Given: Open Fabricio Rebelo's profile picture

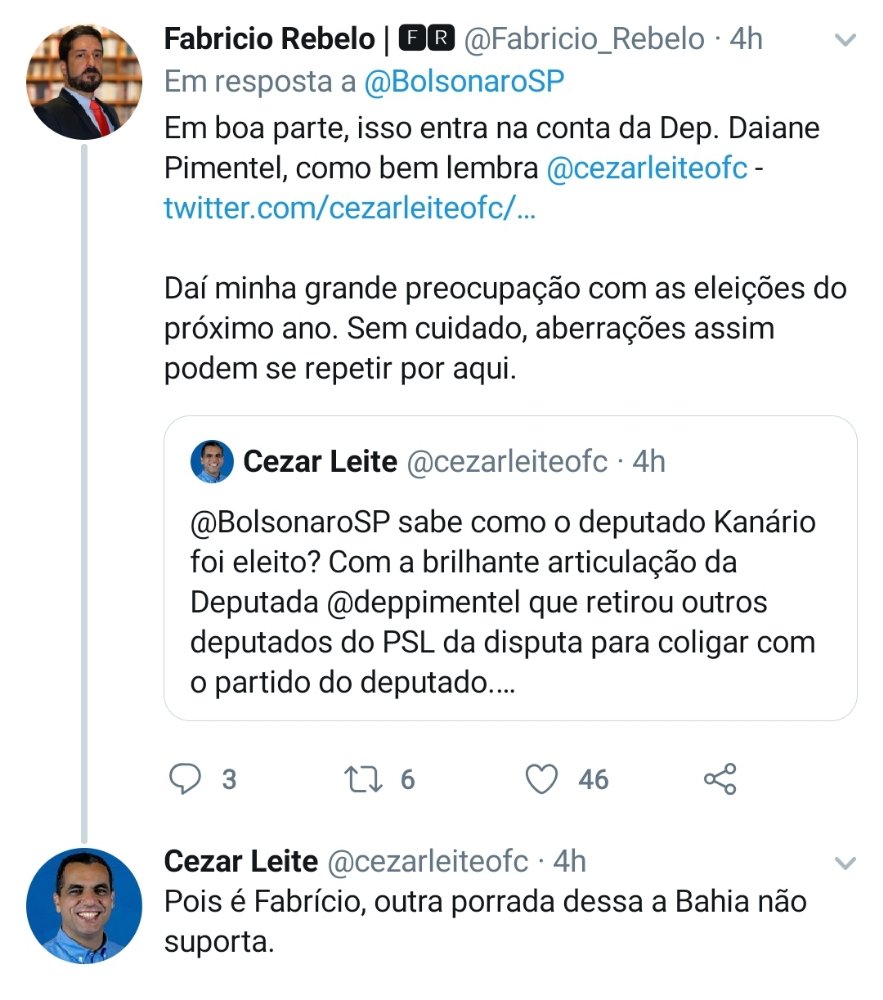Looking at the screenshot, I should 84,83.
